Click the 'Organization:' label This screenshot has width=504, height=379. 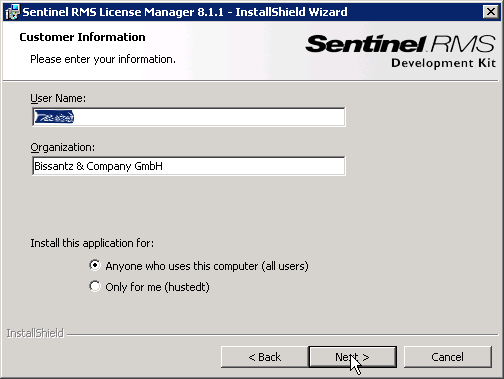pyautogui.click(x=62, y=147)
